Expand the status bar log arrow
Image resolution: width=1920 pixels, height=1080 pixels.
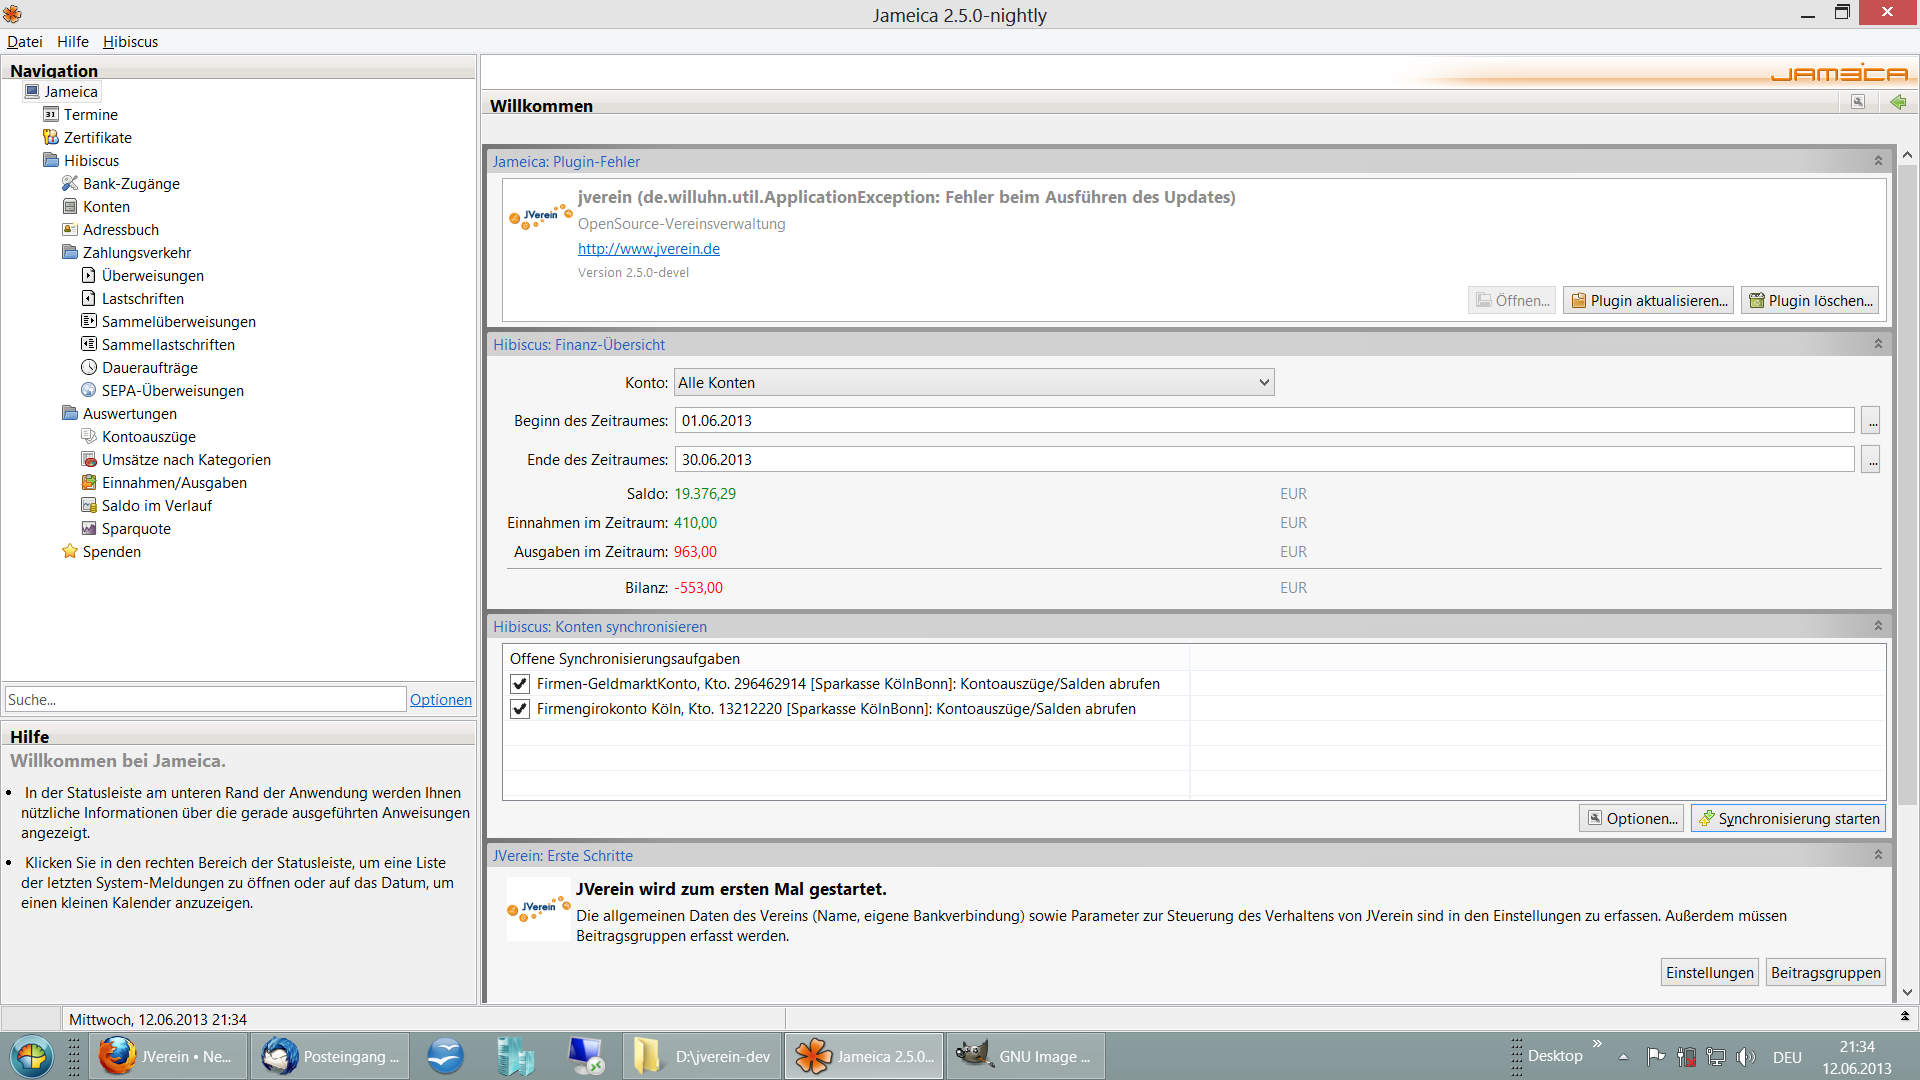1904,1016
